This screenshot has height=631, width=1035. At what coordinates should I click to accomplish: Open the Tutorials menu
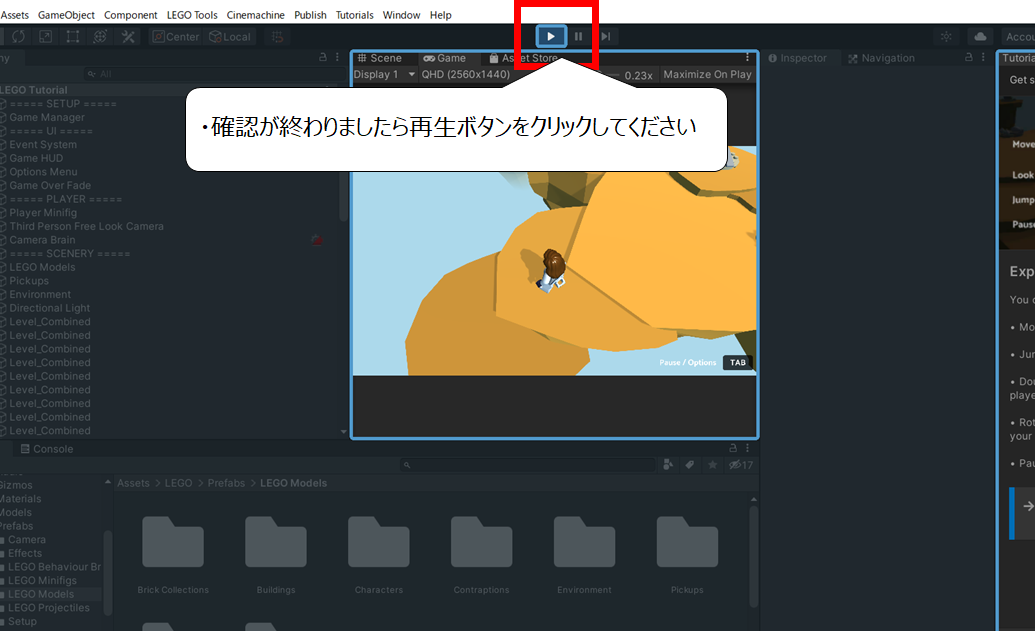354,15
